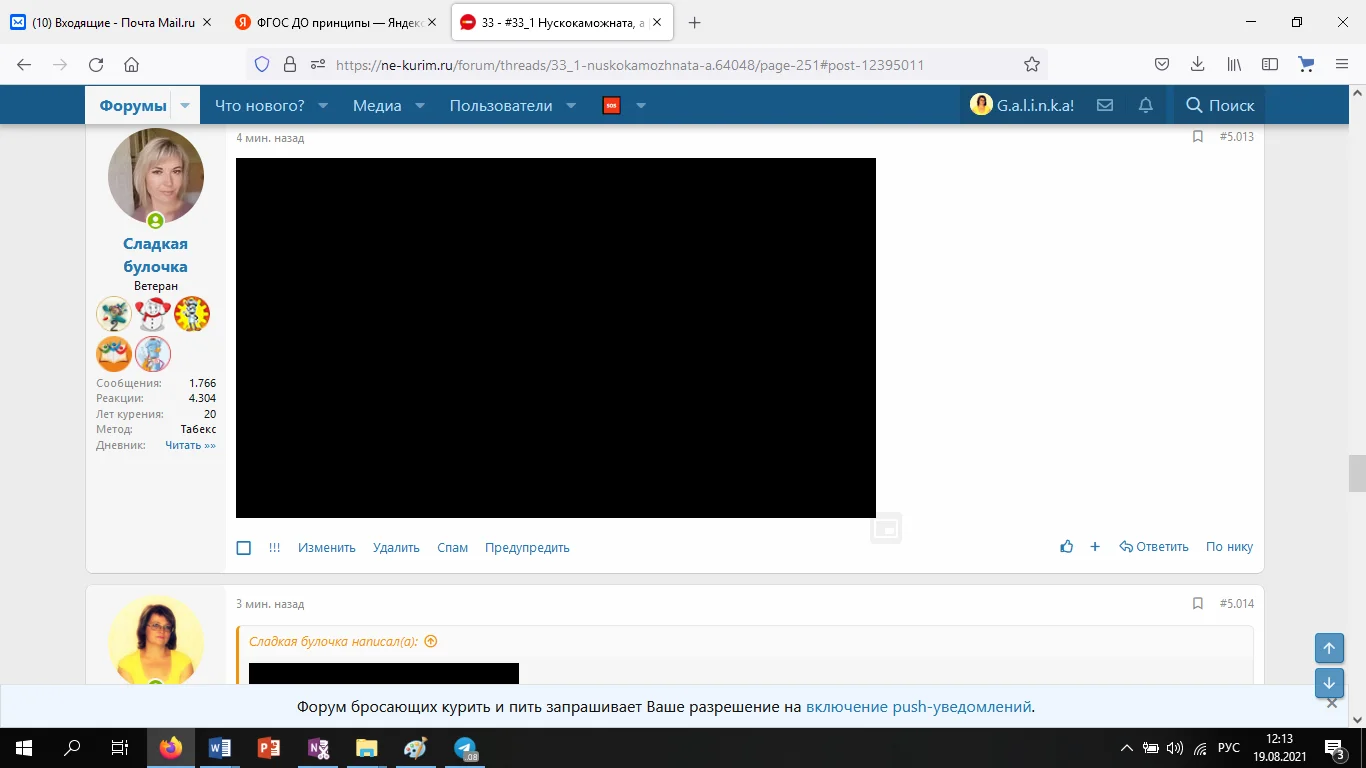This screenshot has width=1366, height=768.
Task: Open the alerts bell icon
Action: click(1145, 104)
